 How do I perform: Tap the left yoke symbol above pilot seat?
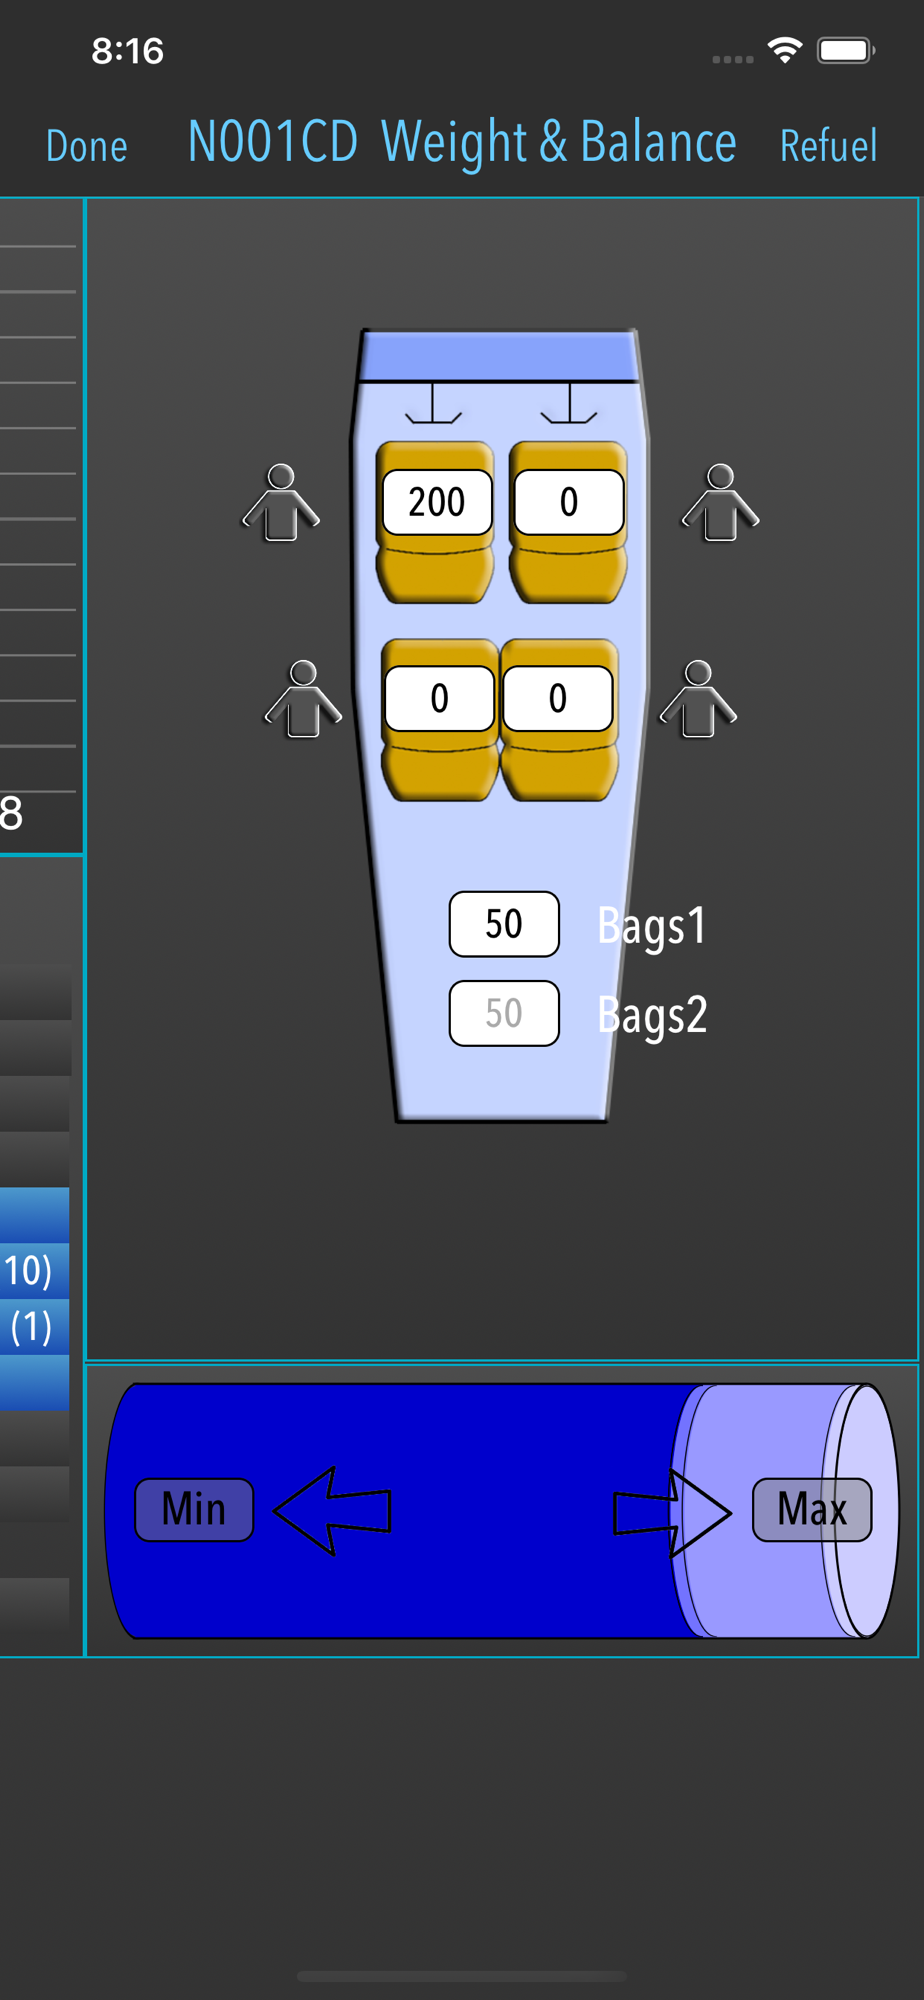(433, 403)
